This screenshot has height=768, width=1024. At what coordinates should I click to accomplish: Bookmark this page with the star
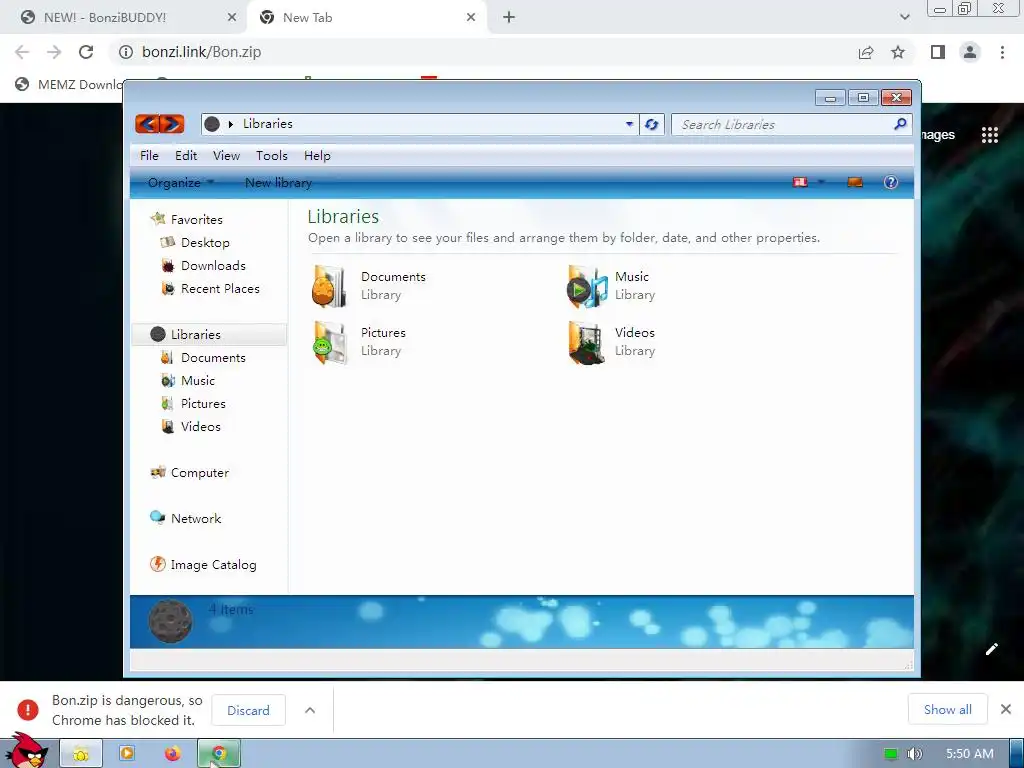point(898,52)
